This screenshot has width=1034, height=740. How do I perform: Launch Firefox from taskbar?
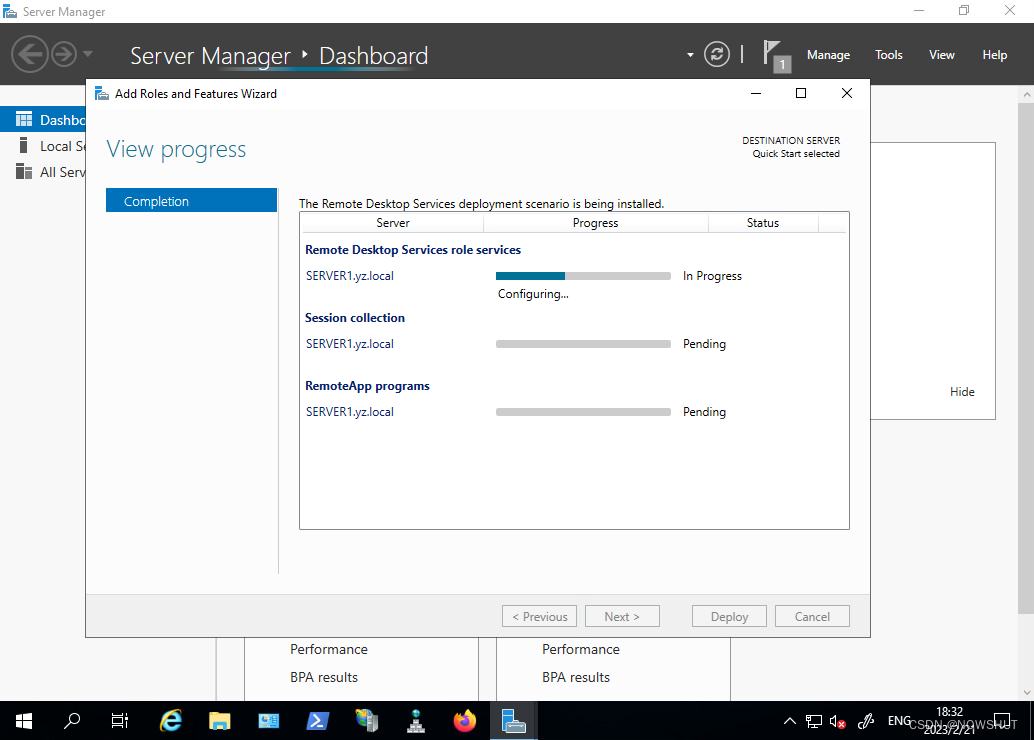(x=465, y=721)
